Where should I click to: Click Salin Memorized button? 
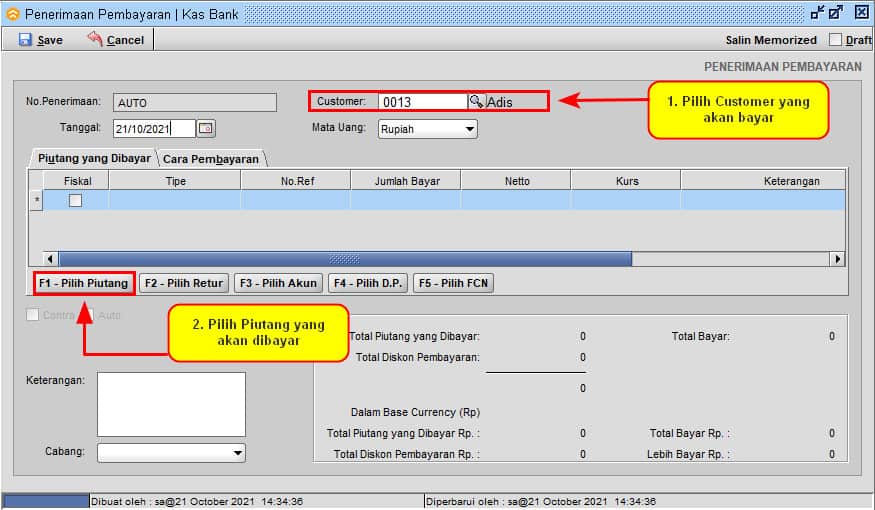point(771,40)
